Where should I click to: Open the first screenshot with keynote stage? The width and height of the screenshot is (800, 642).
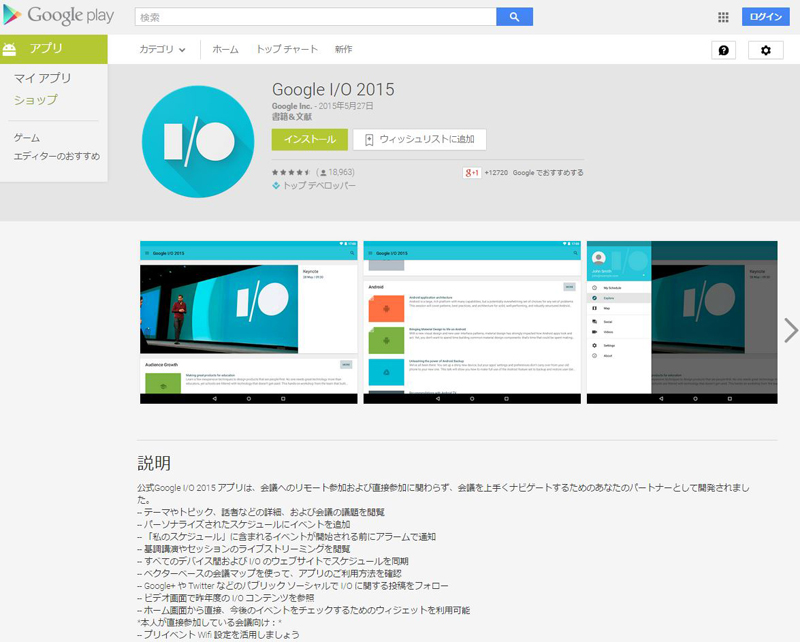coord(249,322)
